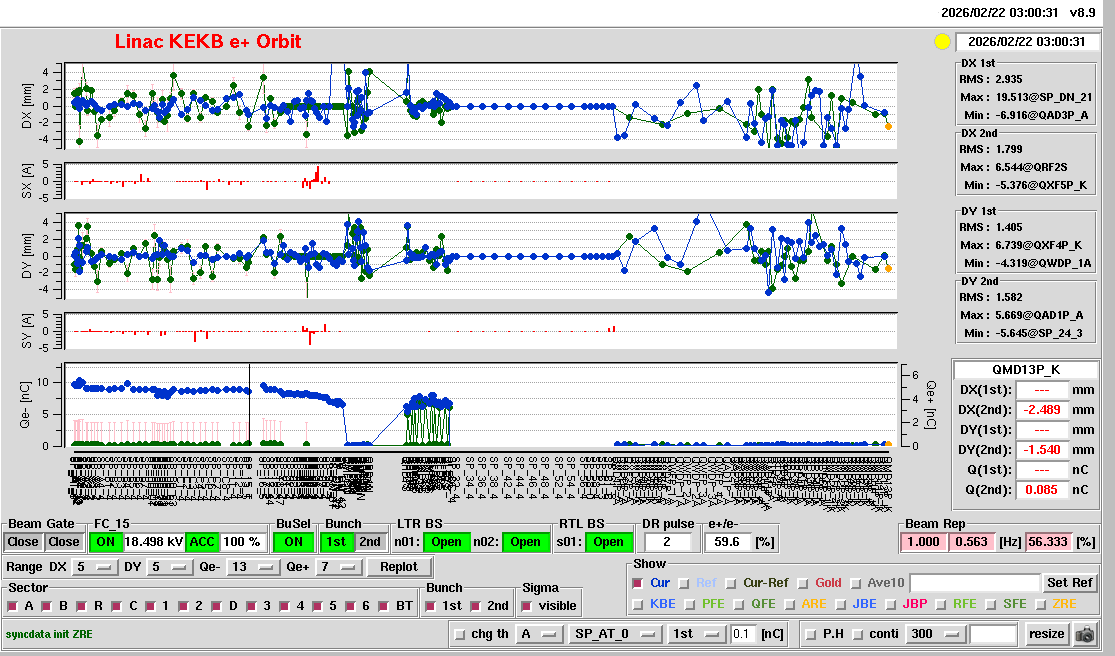
Task: Toggle Sigma visible checkbox
Action: click(528, 606)
